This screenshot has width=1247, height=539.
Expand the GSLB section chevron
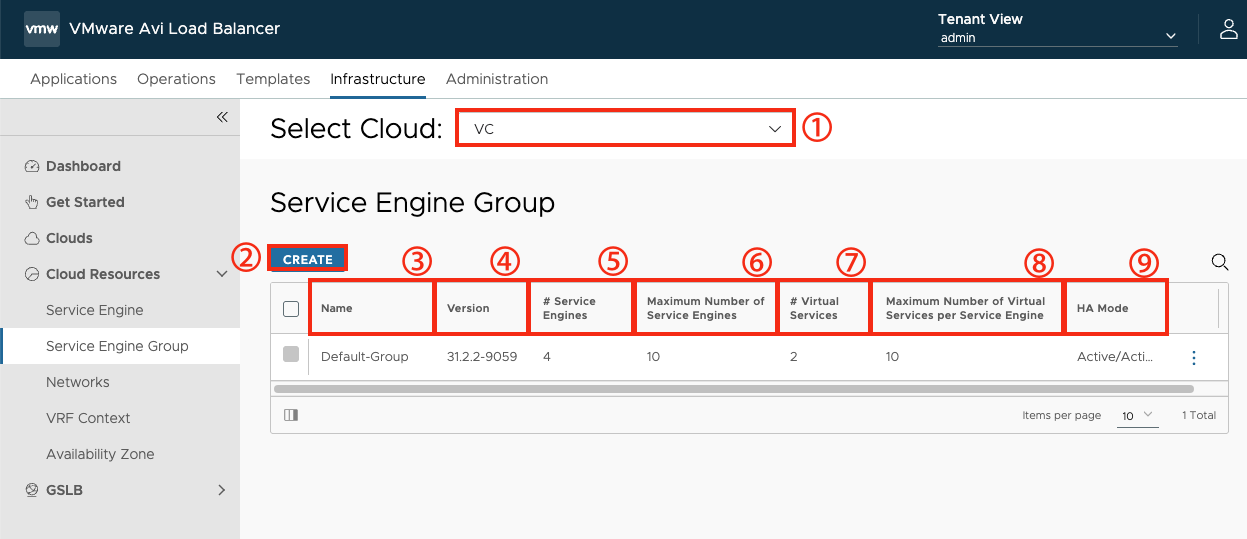tap(222, 490)
